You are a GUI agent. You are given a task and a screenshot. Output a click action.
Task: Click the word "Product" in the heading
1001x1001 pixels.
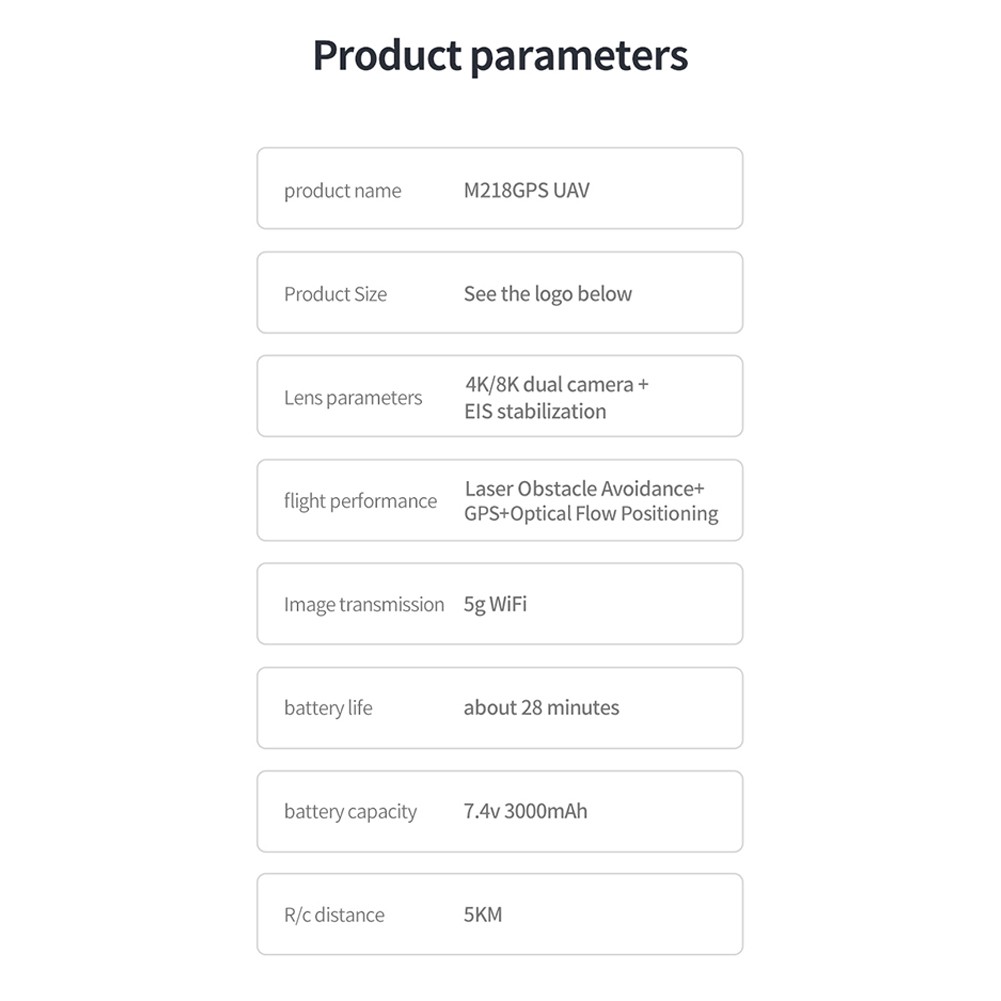click(387, 55)
